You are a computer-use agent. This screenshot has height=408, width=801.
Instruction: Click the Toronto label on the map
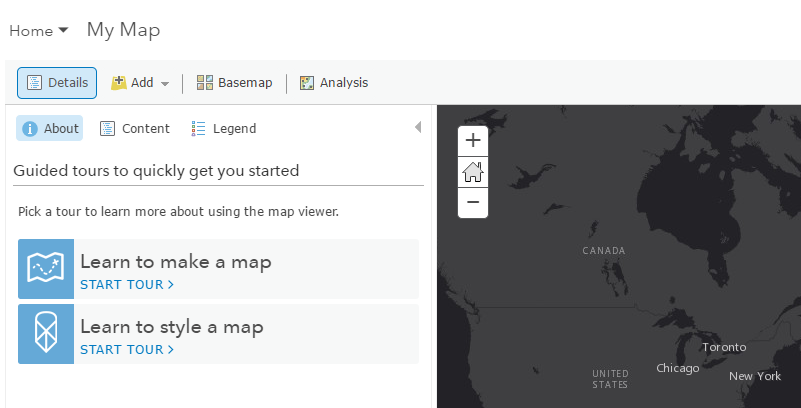724,347
